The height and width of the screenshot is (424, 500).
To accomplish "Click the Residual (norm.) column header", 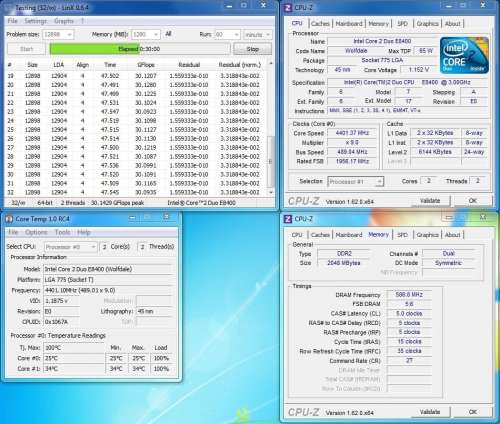I will coord(239,65).
